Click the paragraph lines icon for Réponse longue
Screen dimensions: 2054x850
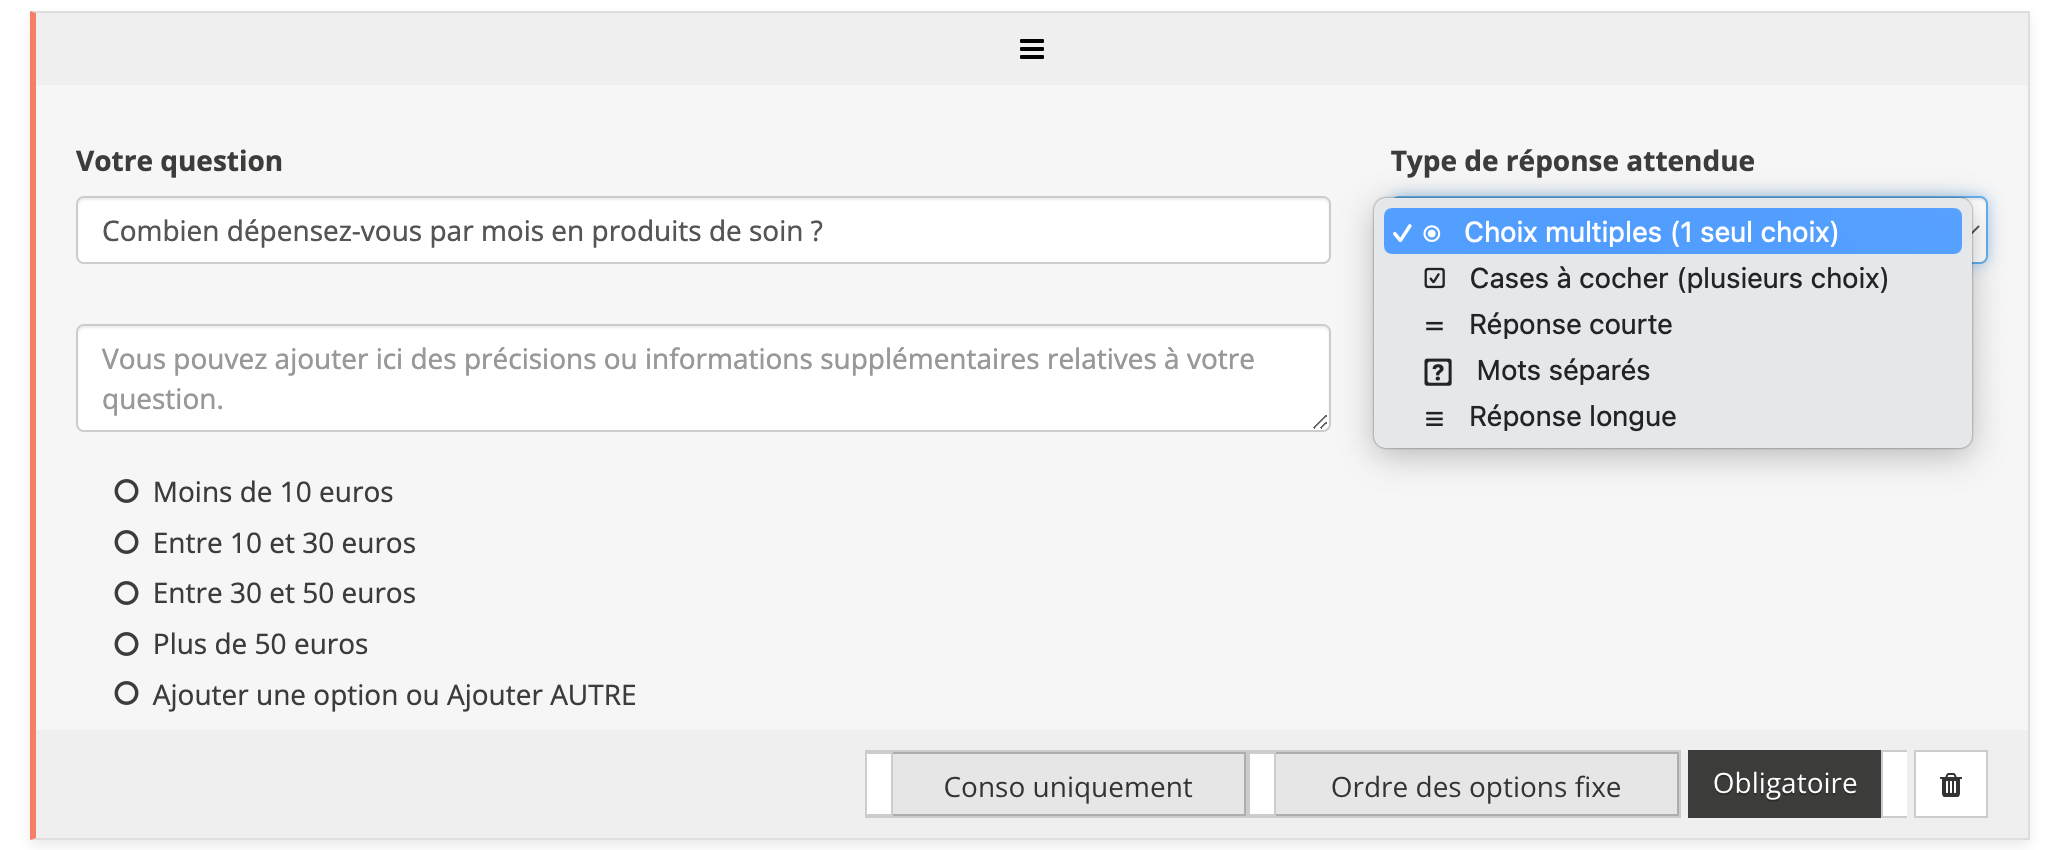1434,418
